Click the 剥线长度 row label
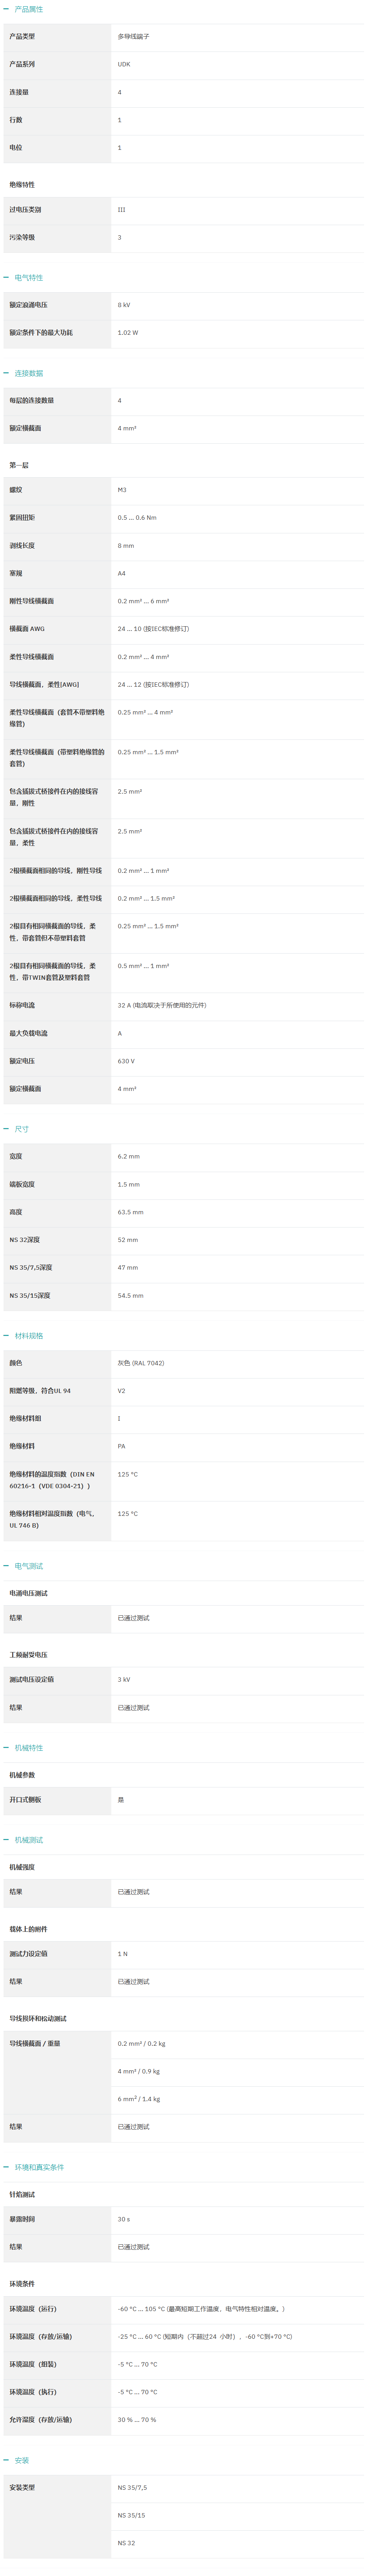The width and height of the screenshot is (366, 2576). coord(22,546)
